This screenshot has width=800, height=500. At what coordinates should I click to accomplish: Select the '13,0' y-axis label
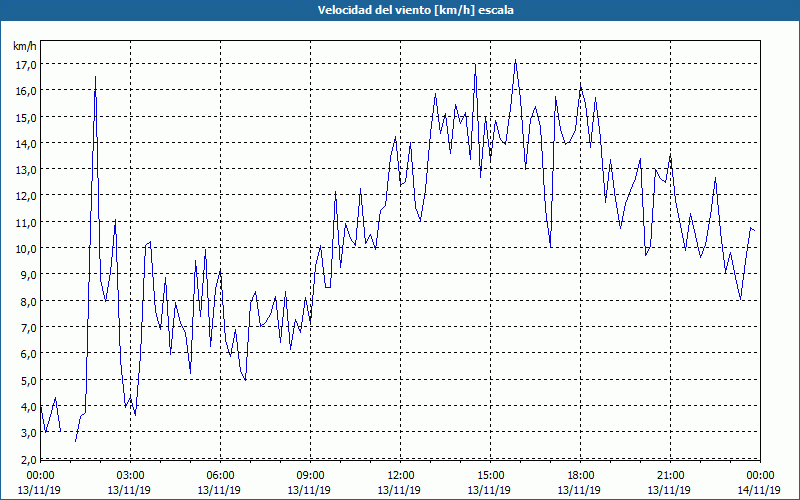[26, 170]
